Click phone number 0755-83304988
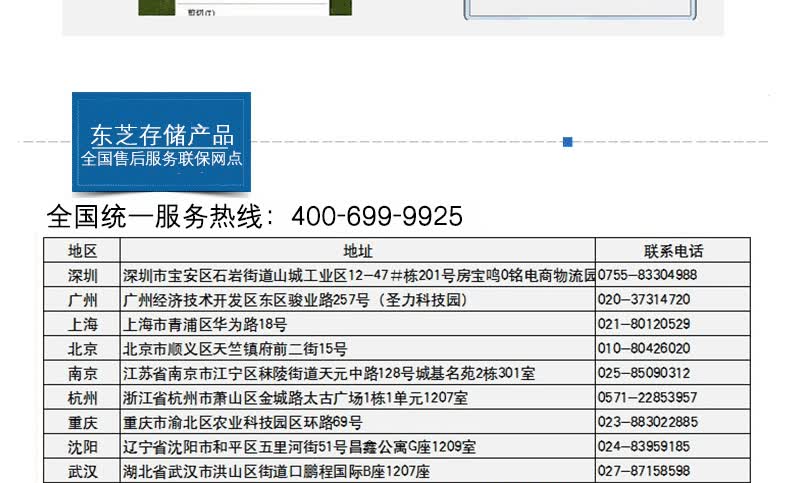790x483 pixels. tap(647, 275)
